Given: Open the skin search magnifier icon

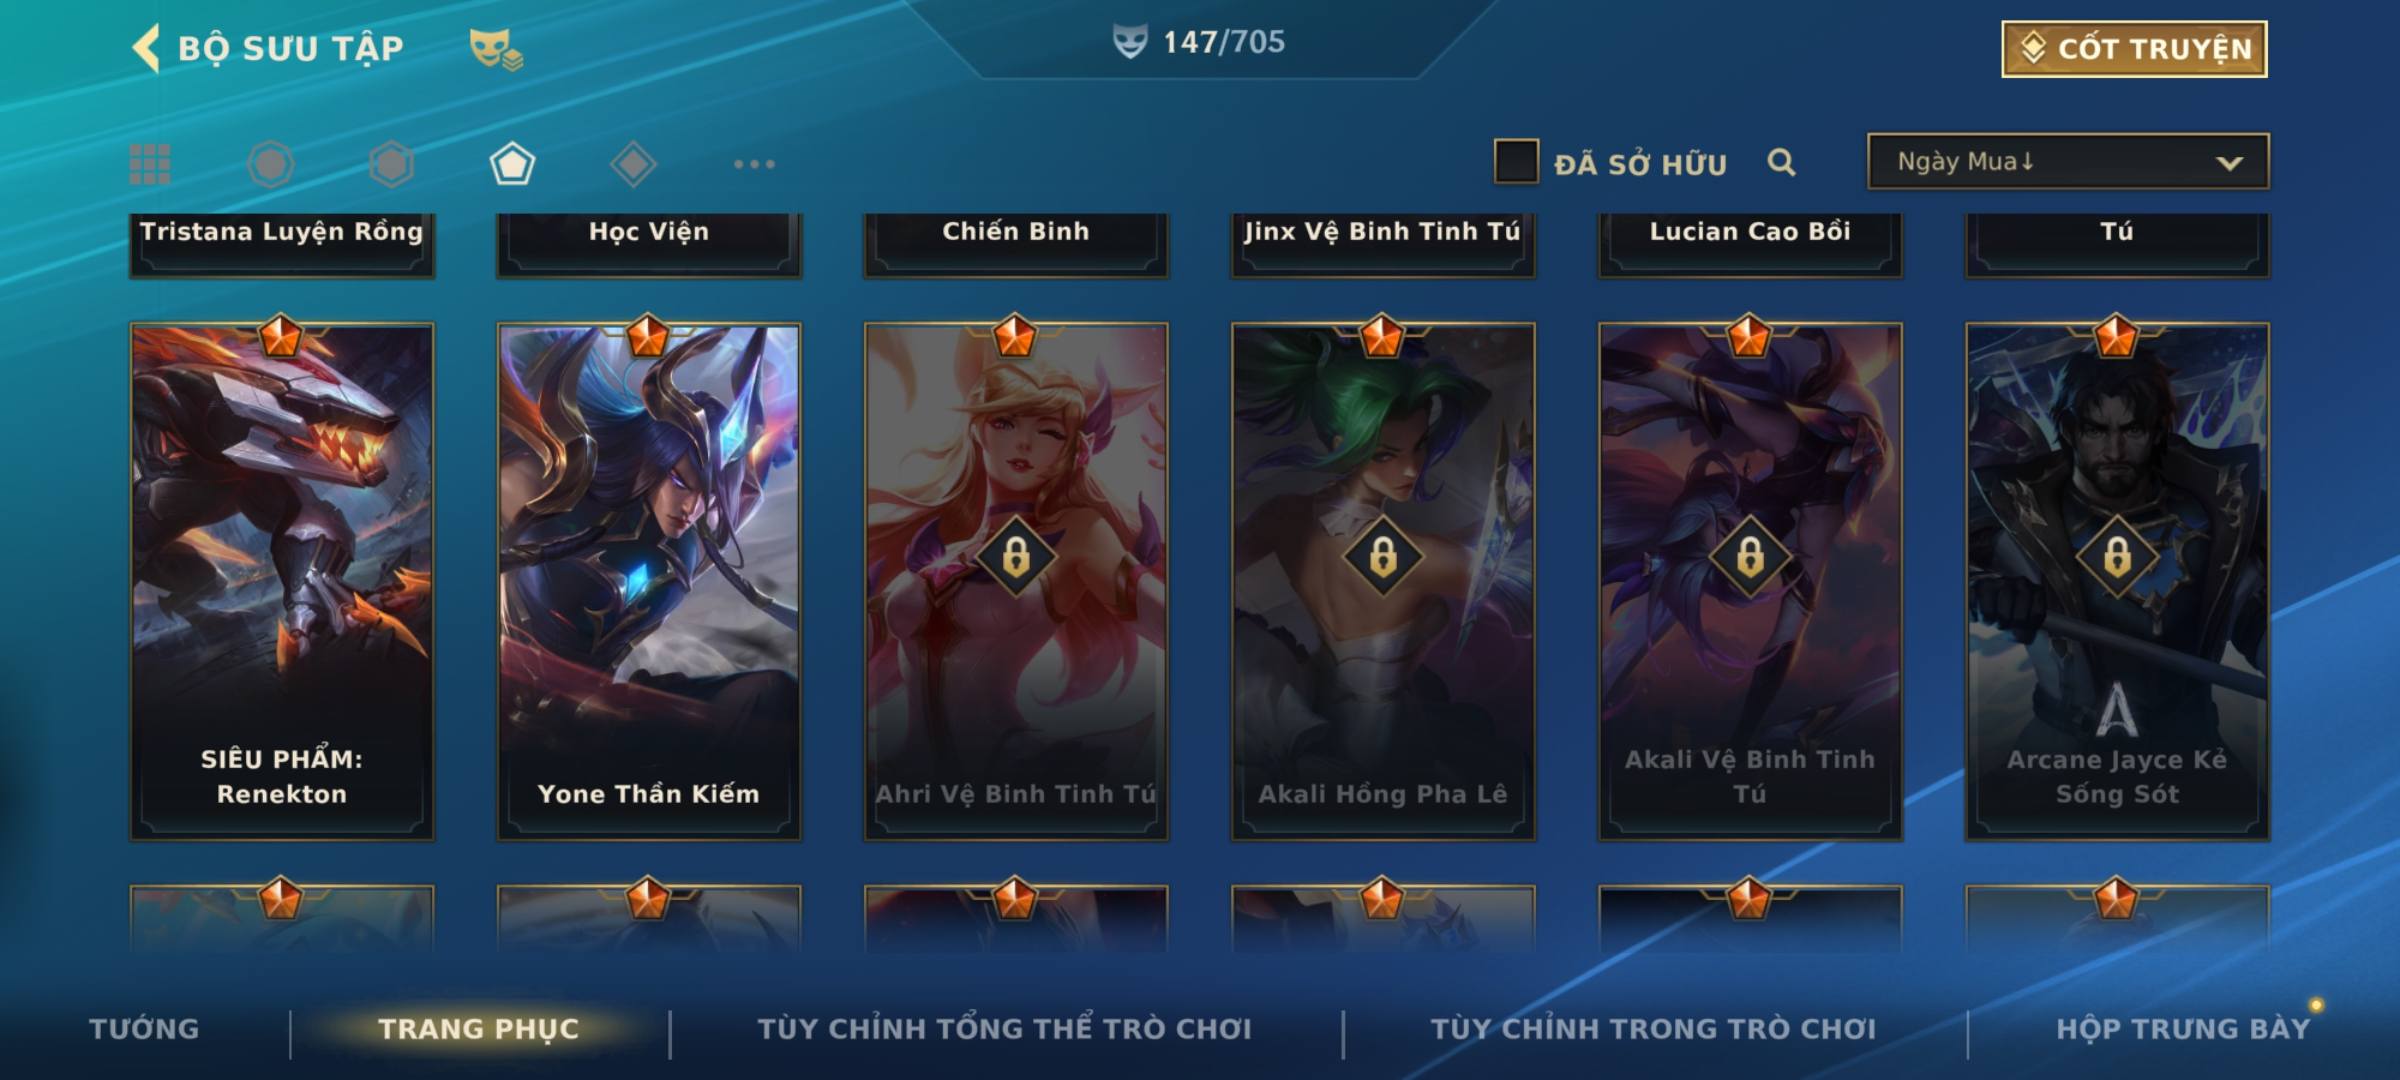Looking at the screenshot, I should click(x=1781, y=162).
